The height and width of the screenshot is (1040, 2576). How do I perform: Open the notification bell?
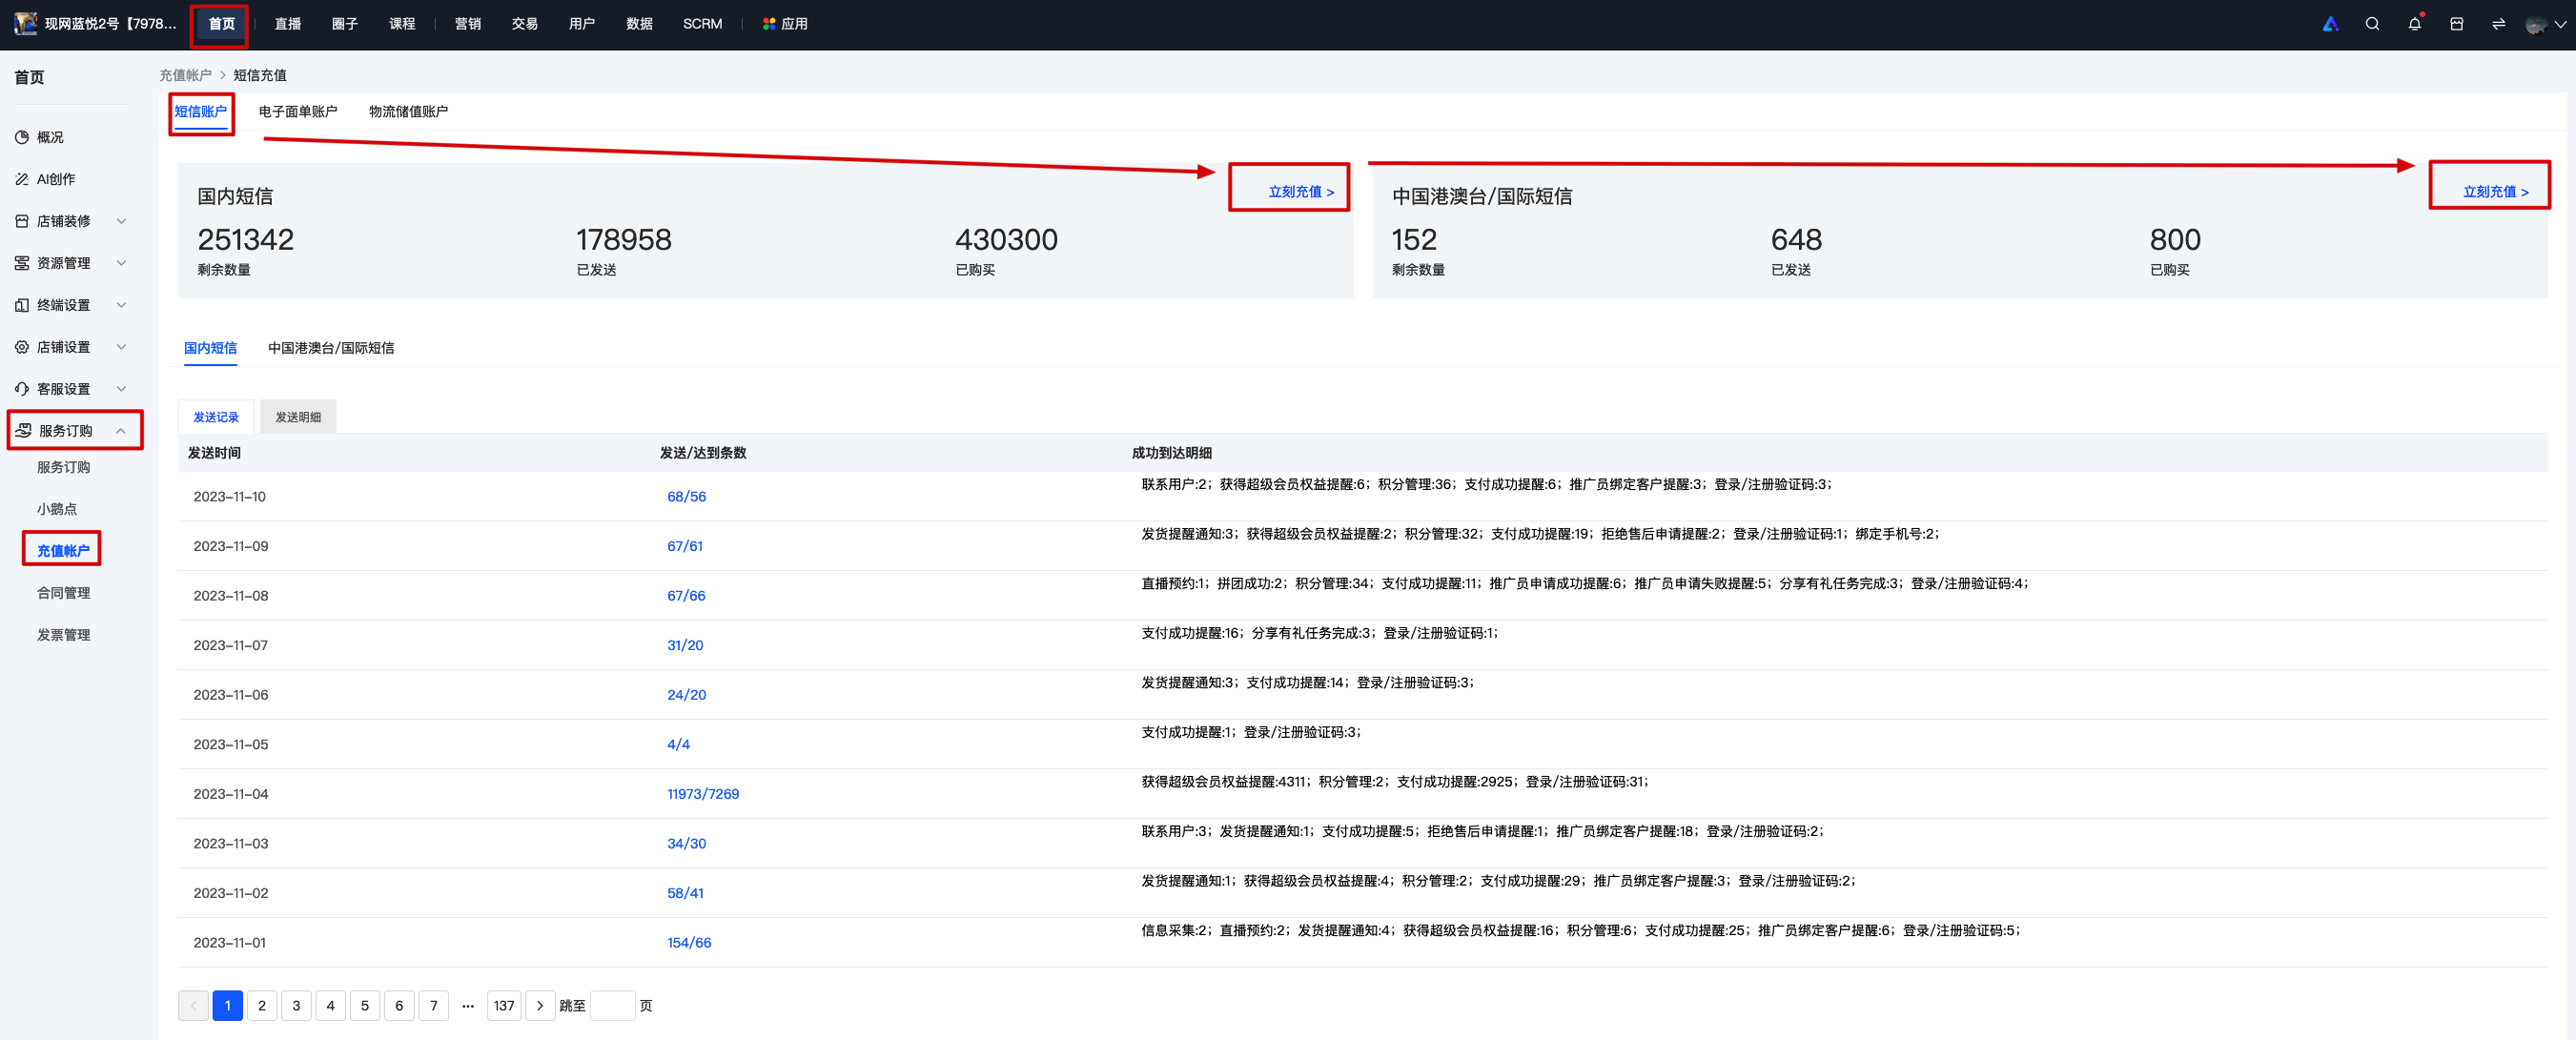click(x=2414, y=24)
